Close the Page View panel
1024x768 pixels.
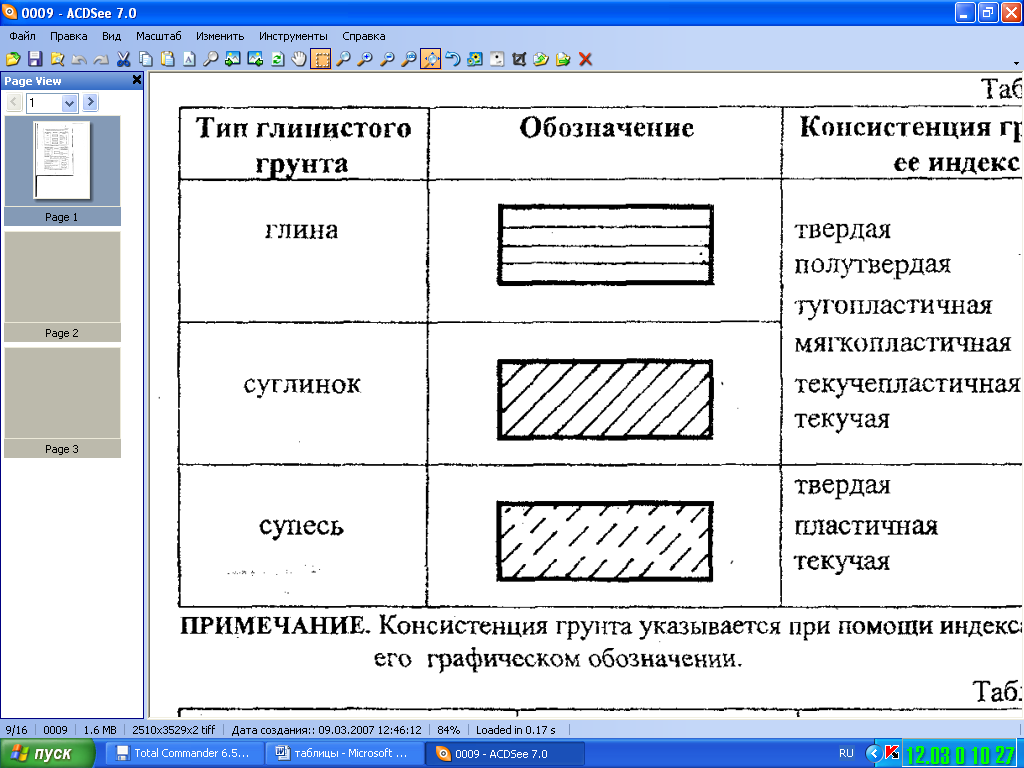point(136,80)
